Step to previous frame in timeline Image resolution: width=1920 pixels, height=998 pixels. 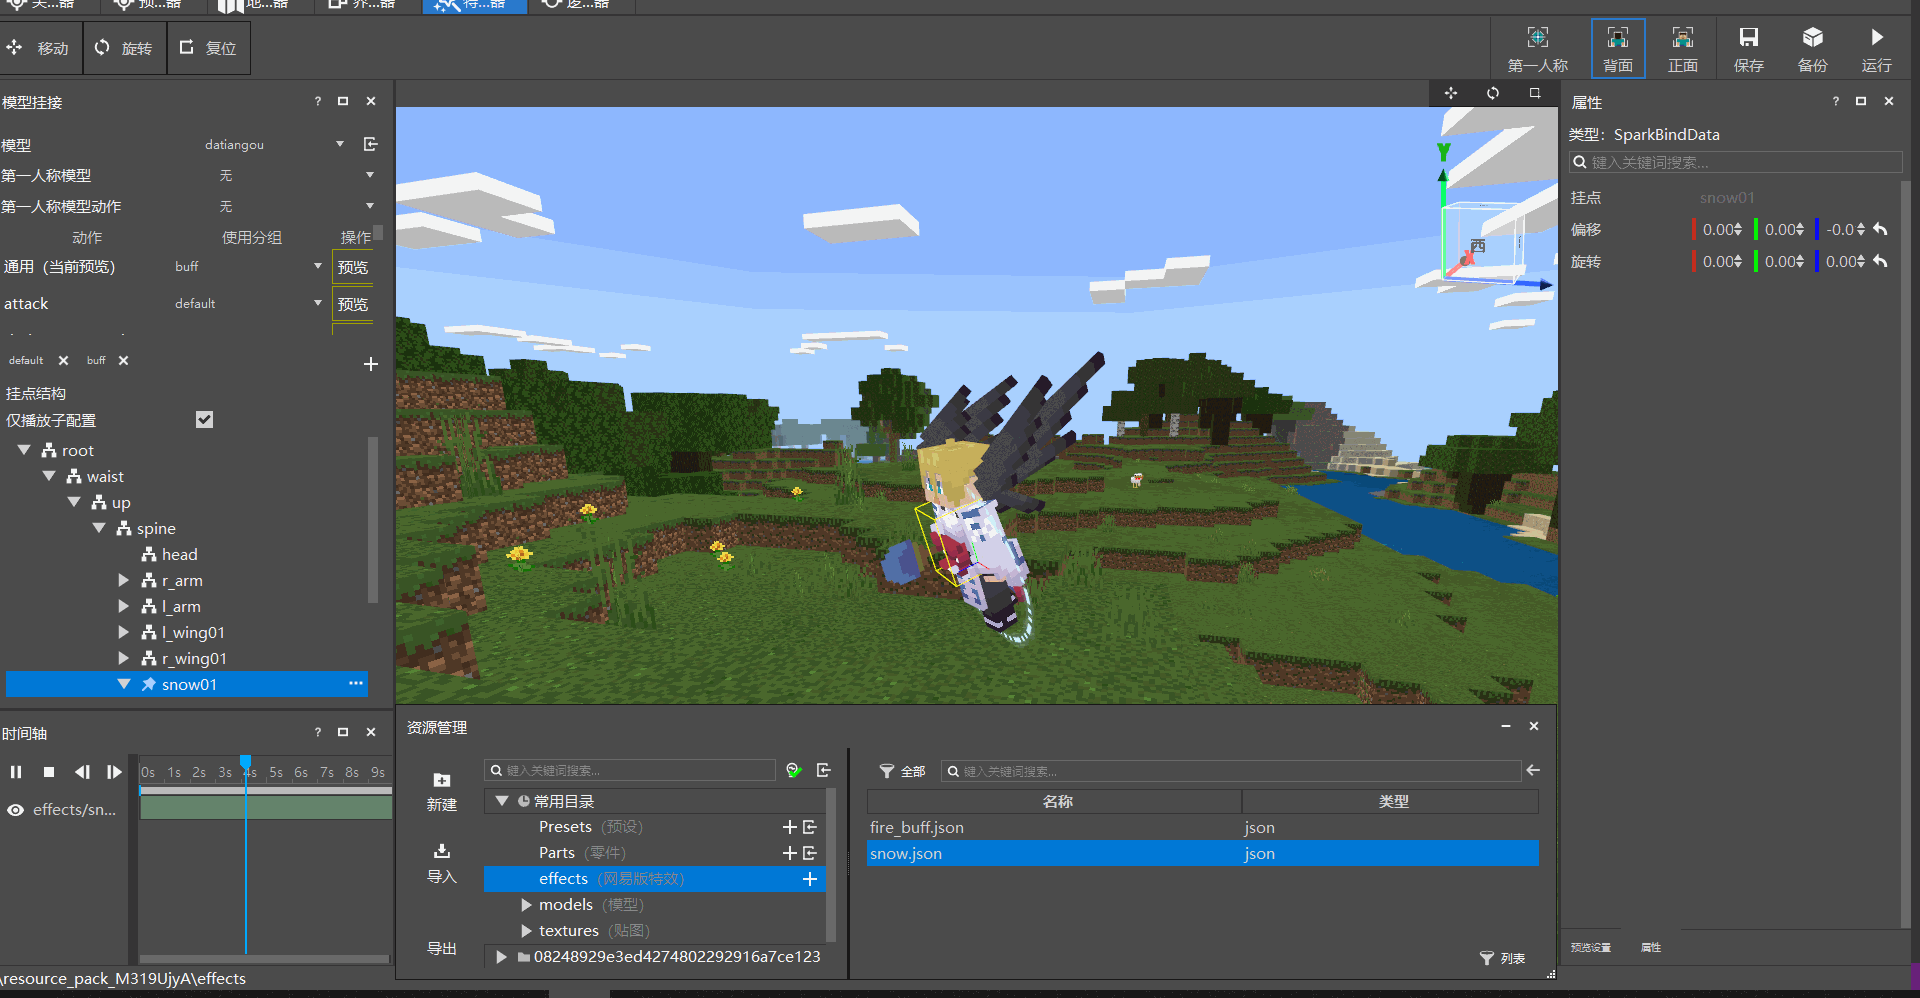82,772
